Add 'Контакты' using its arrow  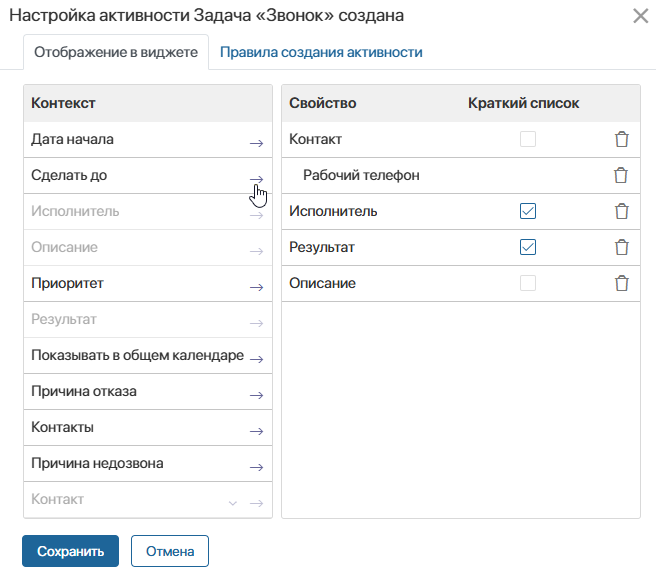pos(256,431)
